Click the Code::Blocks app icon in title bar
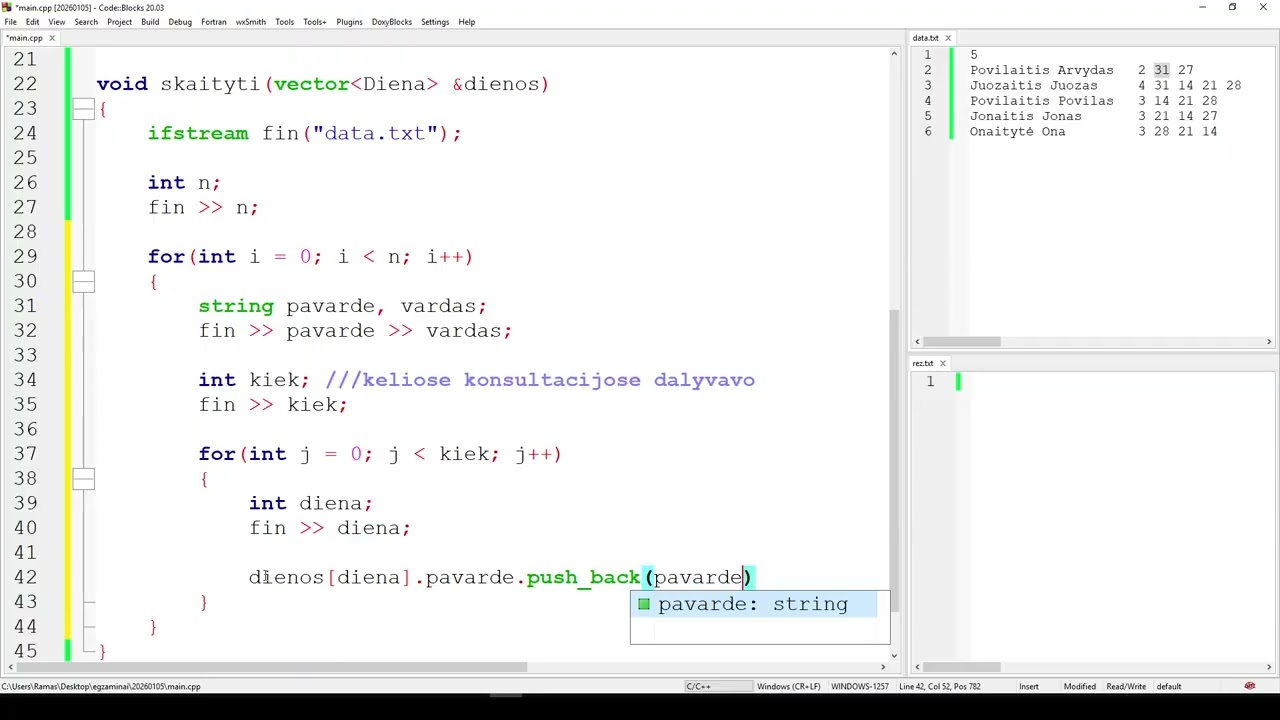Viewport: 1280px width, 720px height. [x=6, y=7]
